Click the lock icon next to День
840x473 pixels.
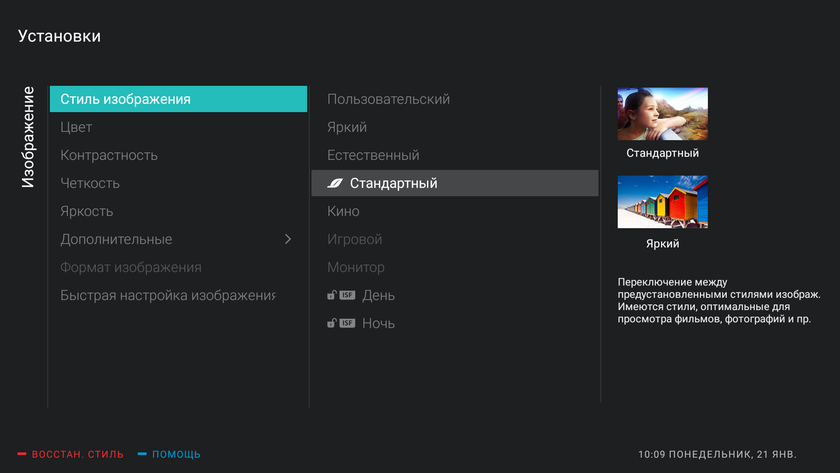tap(331, 296)
